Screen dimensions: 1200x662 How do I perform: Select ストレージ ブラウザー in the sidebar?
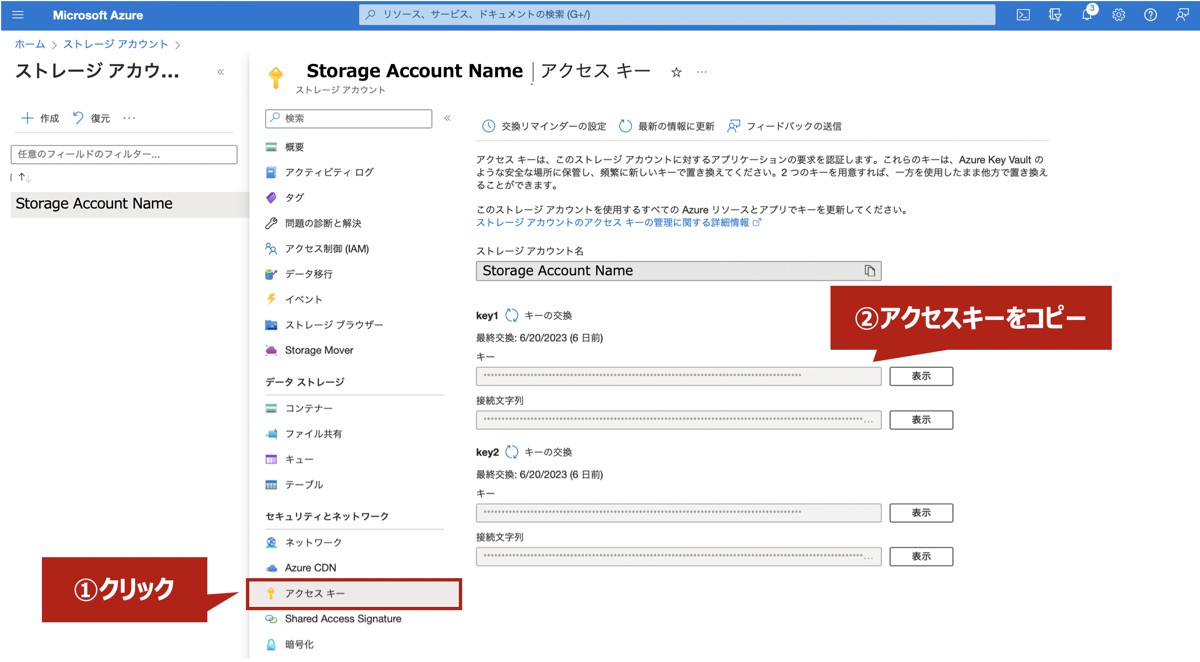(x=332, y=323)
